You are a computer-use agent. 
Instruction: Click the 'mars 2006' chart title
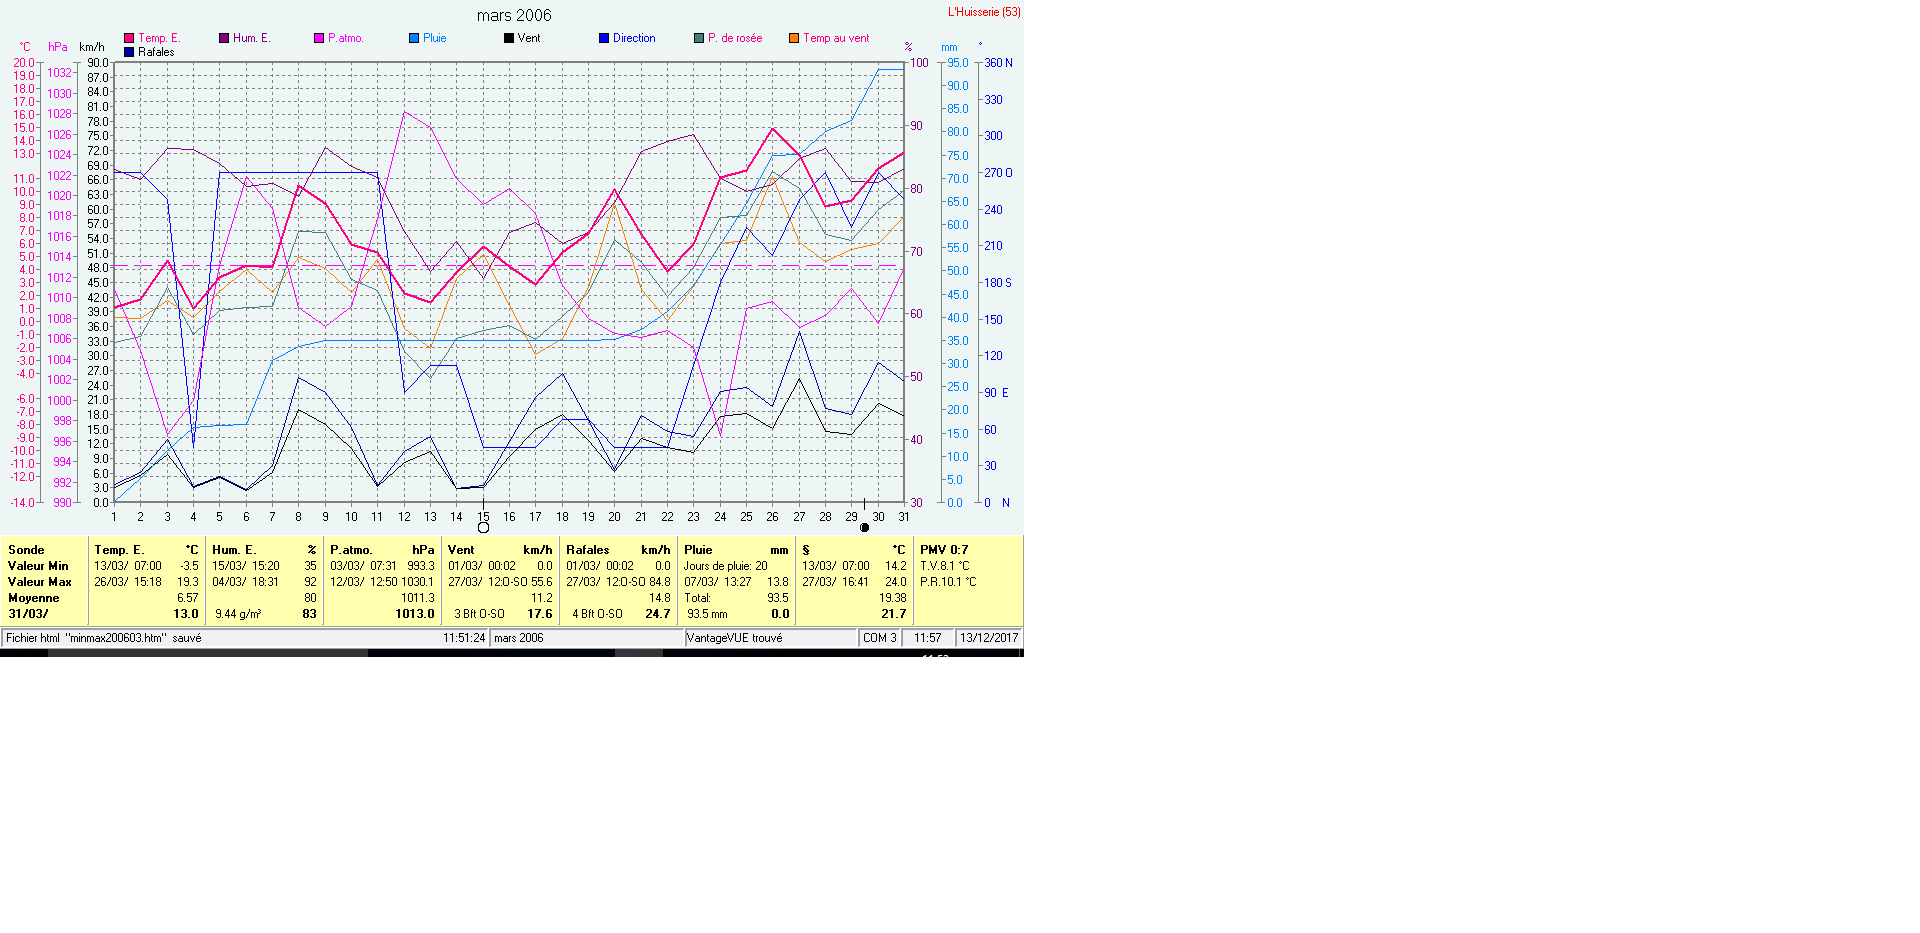[x=514, y=15]
